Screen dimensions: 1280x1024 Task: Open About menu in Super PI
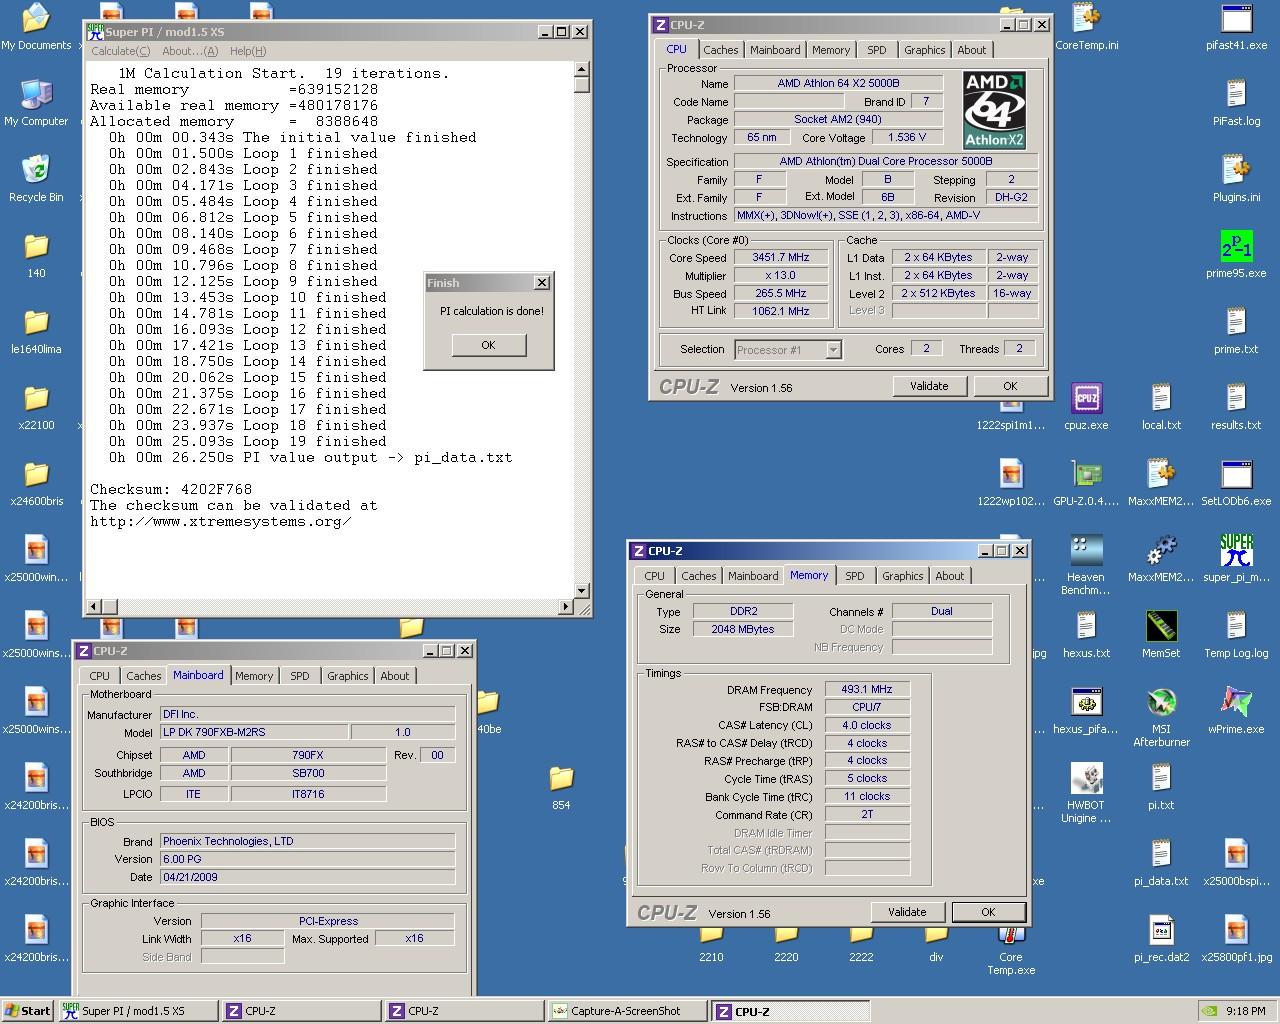pos(189,51)
